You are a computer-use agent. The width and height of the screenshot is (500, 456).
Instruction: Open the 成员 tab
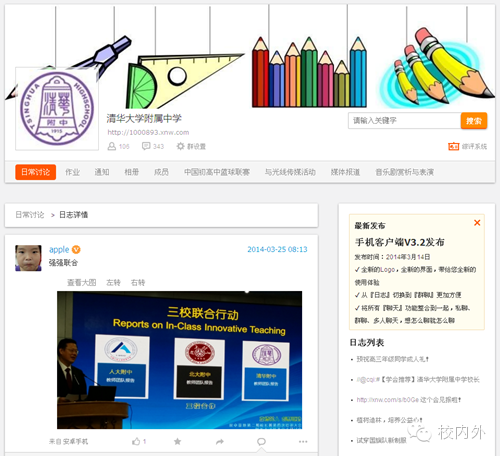click(x=161, y=172)
